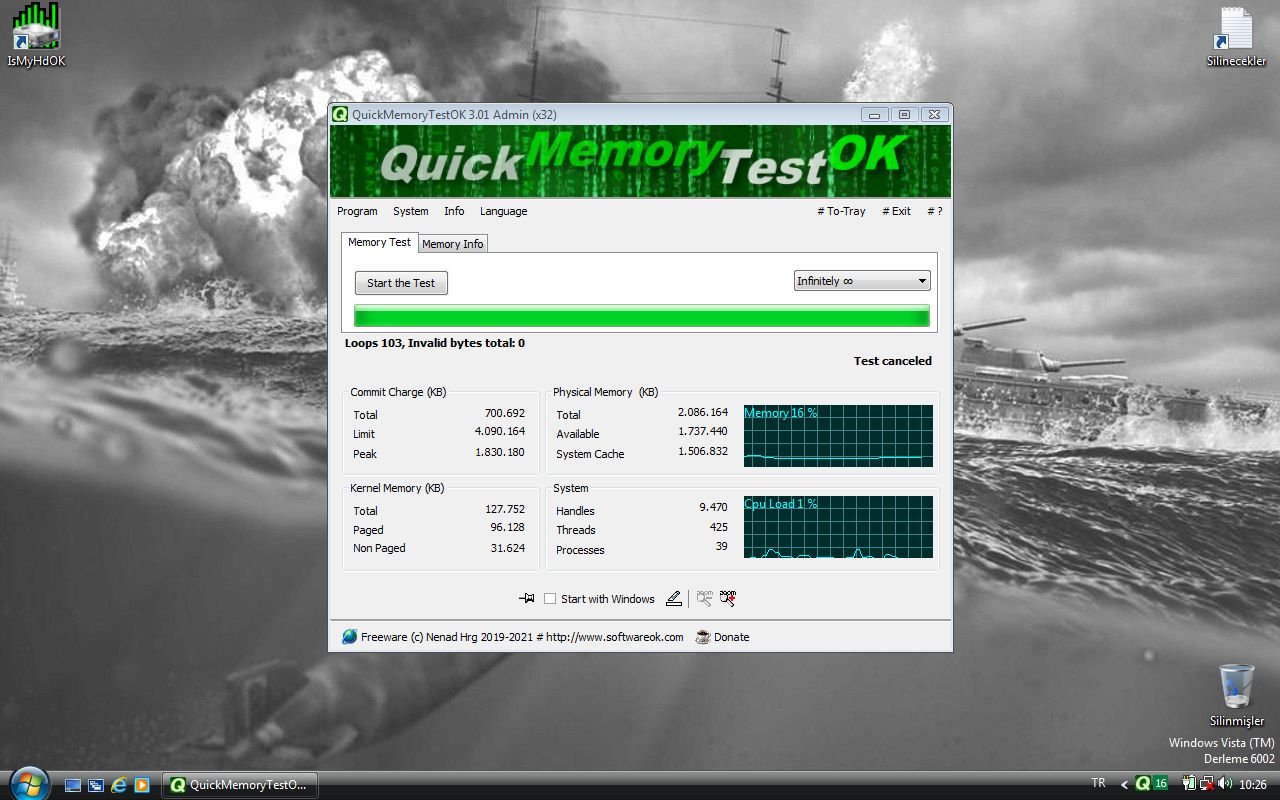
Task: Click Commit Charge Total value 700.692
Action: (x=505, y=413)
